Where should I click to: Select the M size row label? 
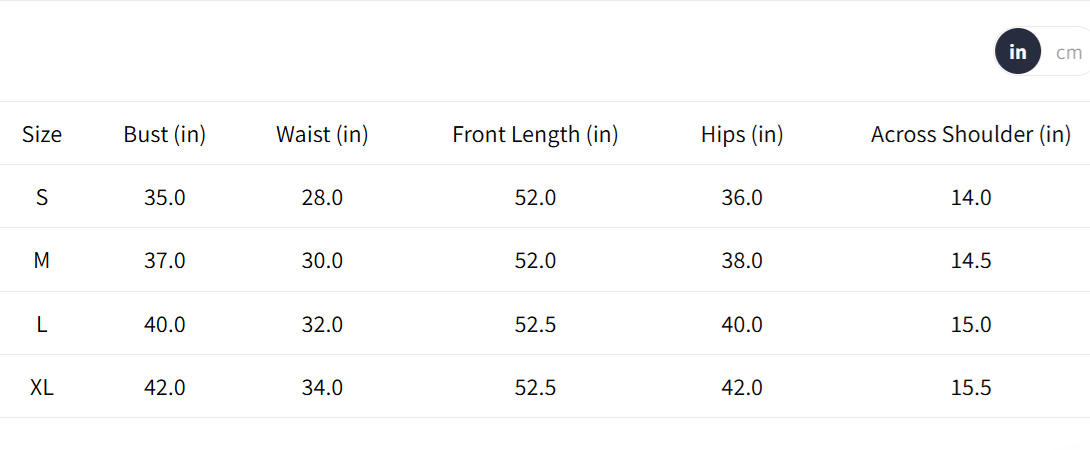click(42, 261)
